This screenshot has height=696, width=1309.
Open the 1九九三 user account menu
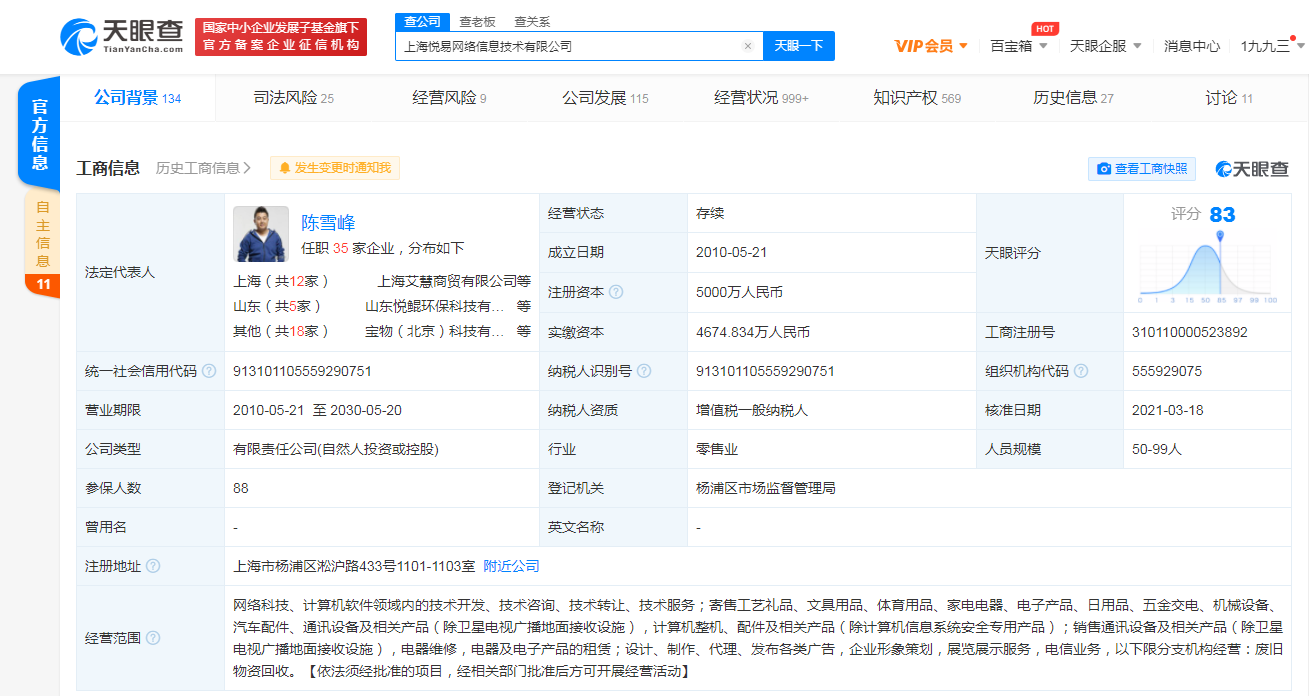[x=1272, y=46]
